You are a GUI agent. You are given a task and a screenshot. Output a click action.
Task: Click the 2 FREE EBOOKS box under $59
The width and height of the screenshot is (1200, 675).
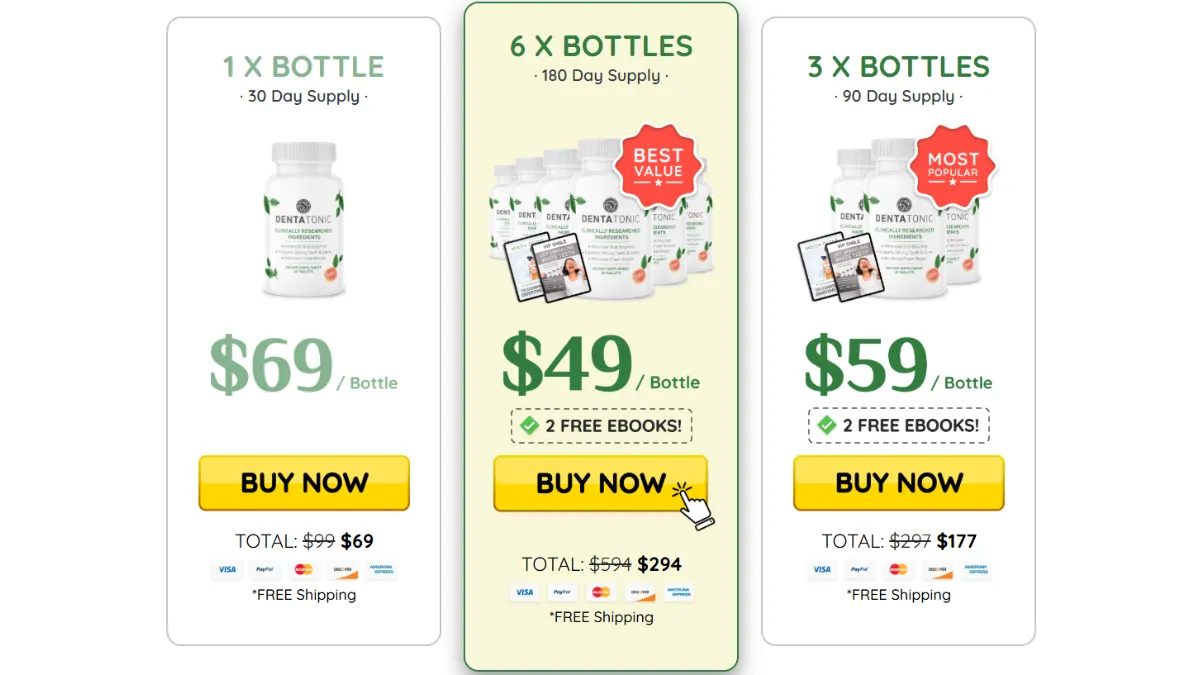tap(899, 426)
